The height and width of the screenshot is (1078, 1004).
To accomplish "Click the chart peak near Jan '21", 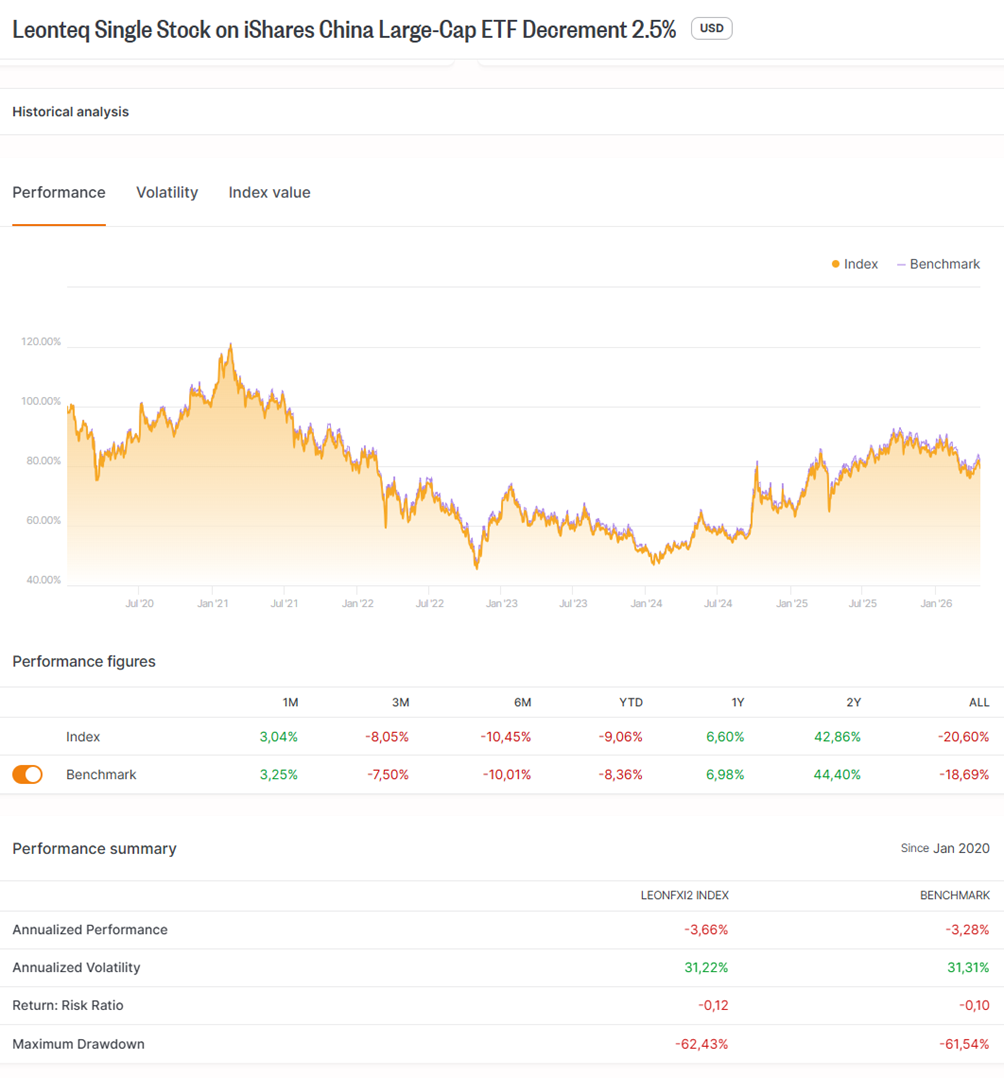I will click(231, 345).
